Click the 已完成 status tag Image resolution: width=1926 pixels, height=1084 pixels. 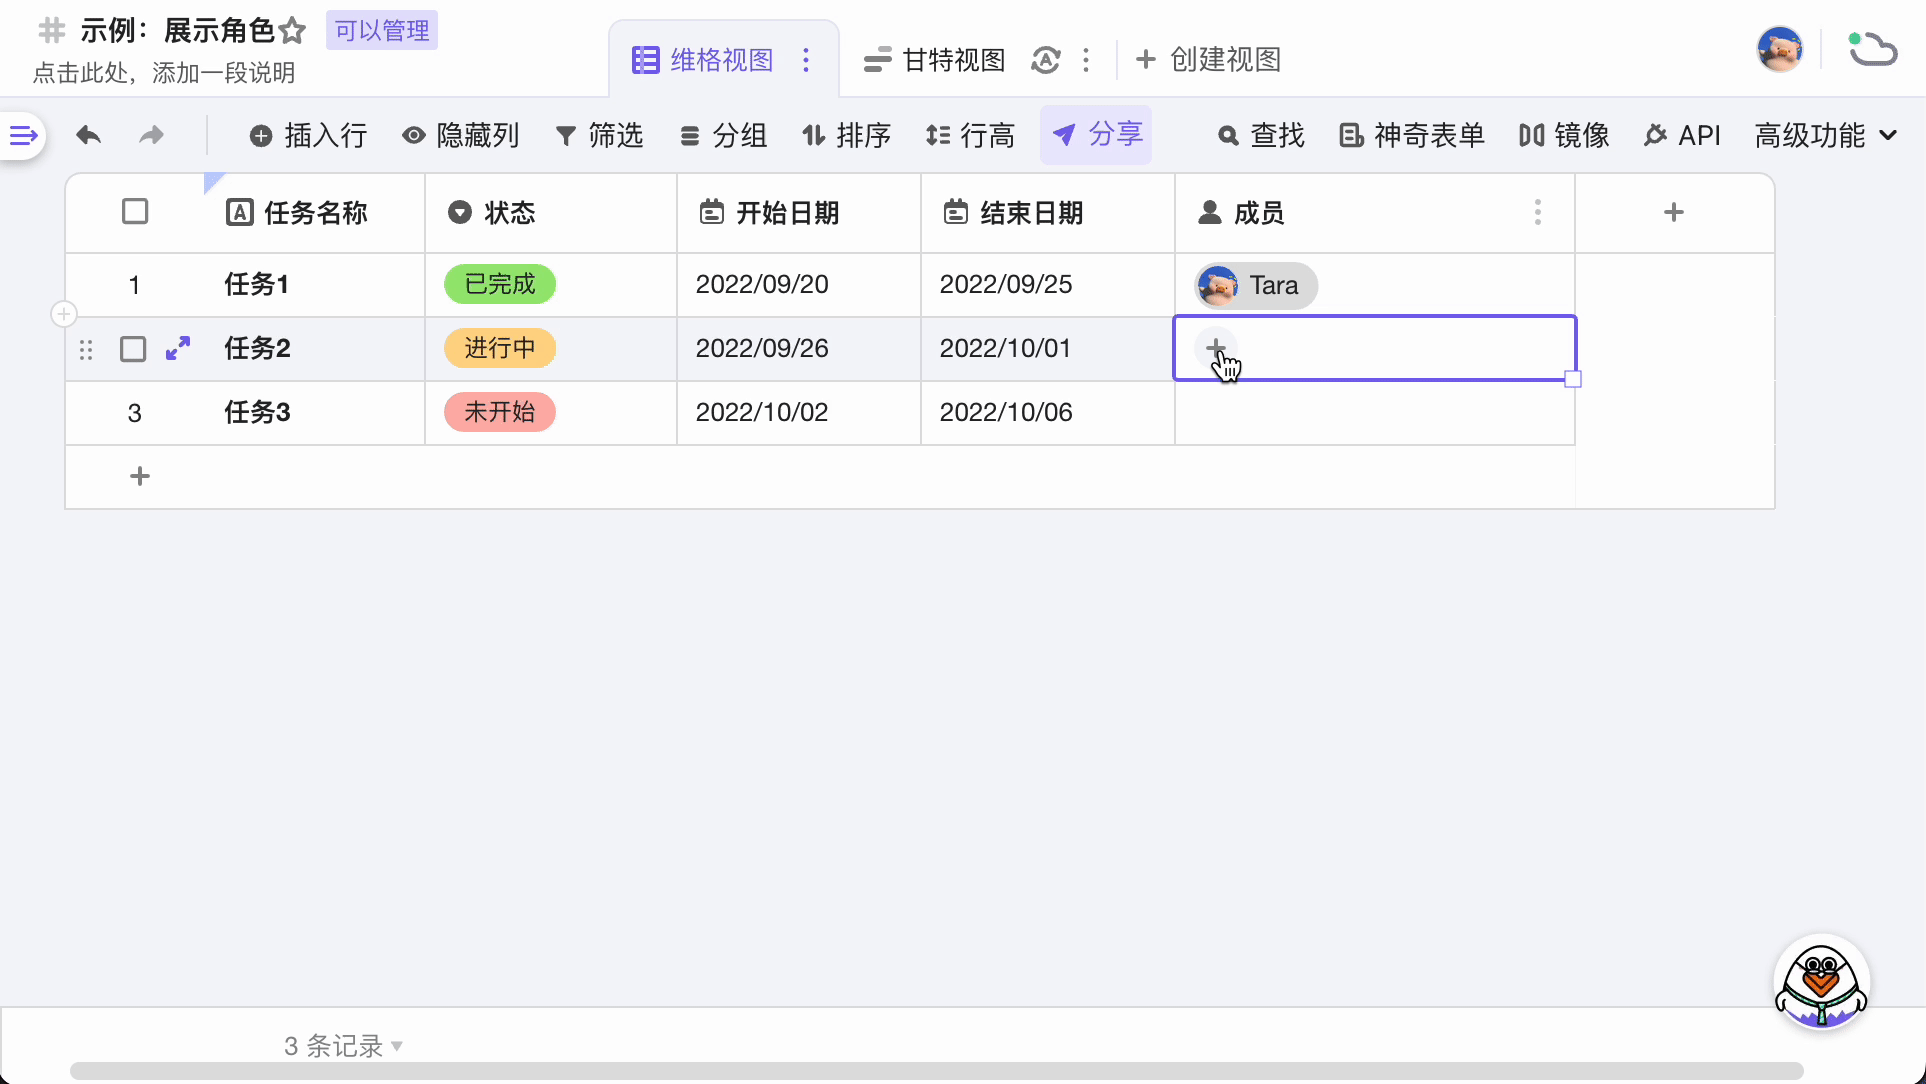pos(500,284)
